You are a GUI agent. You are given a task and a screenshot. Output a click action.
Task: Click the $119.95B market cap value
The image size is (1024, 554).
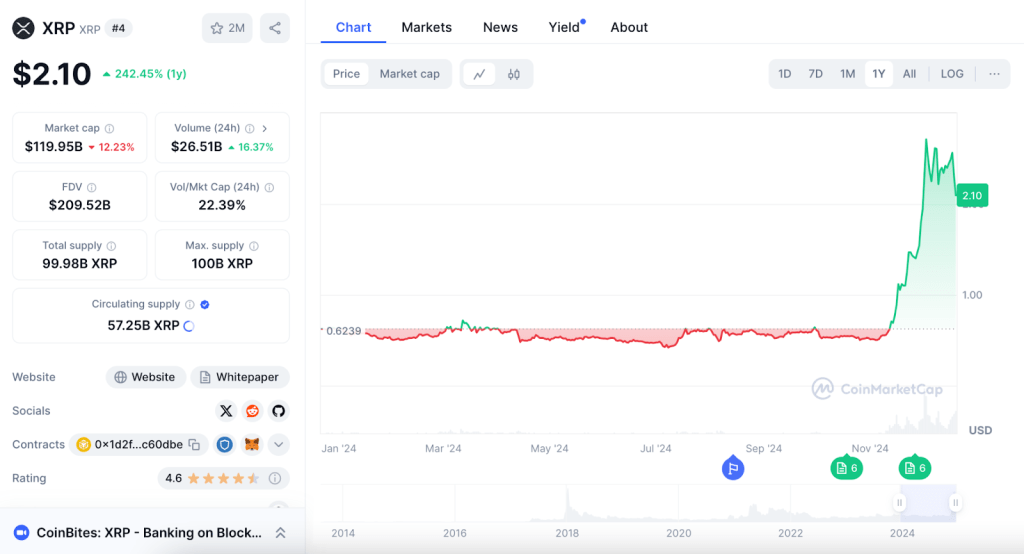pyautogui.click(x=54, y=147)
